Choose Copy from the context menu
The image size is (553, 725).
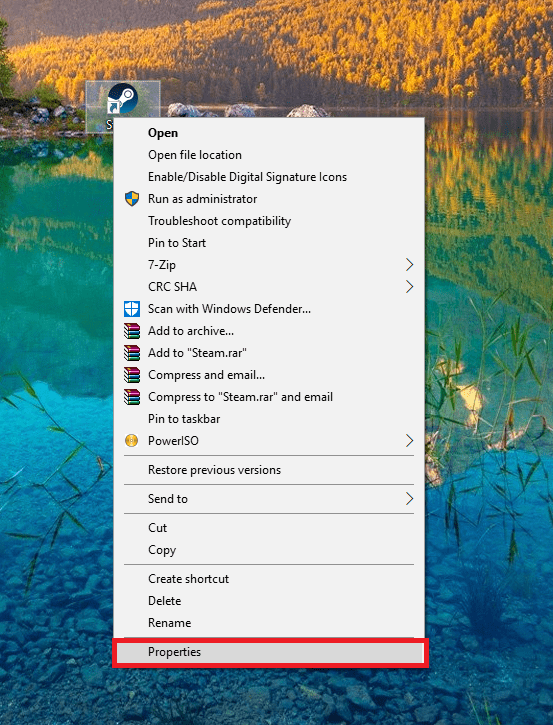(269, 550)
